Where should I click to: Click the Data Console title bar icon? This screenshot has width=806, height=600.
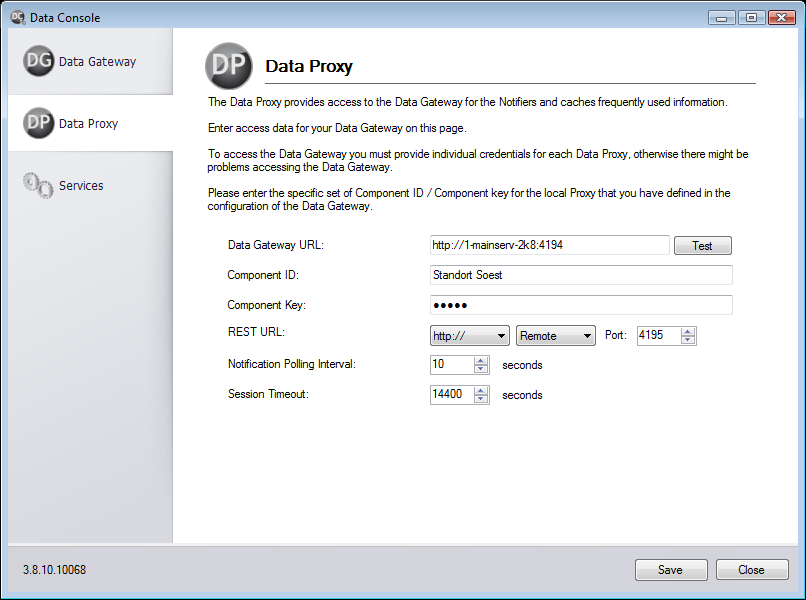point(16,17)
